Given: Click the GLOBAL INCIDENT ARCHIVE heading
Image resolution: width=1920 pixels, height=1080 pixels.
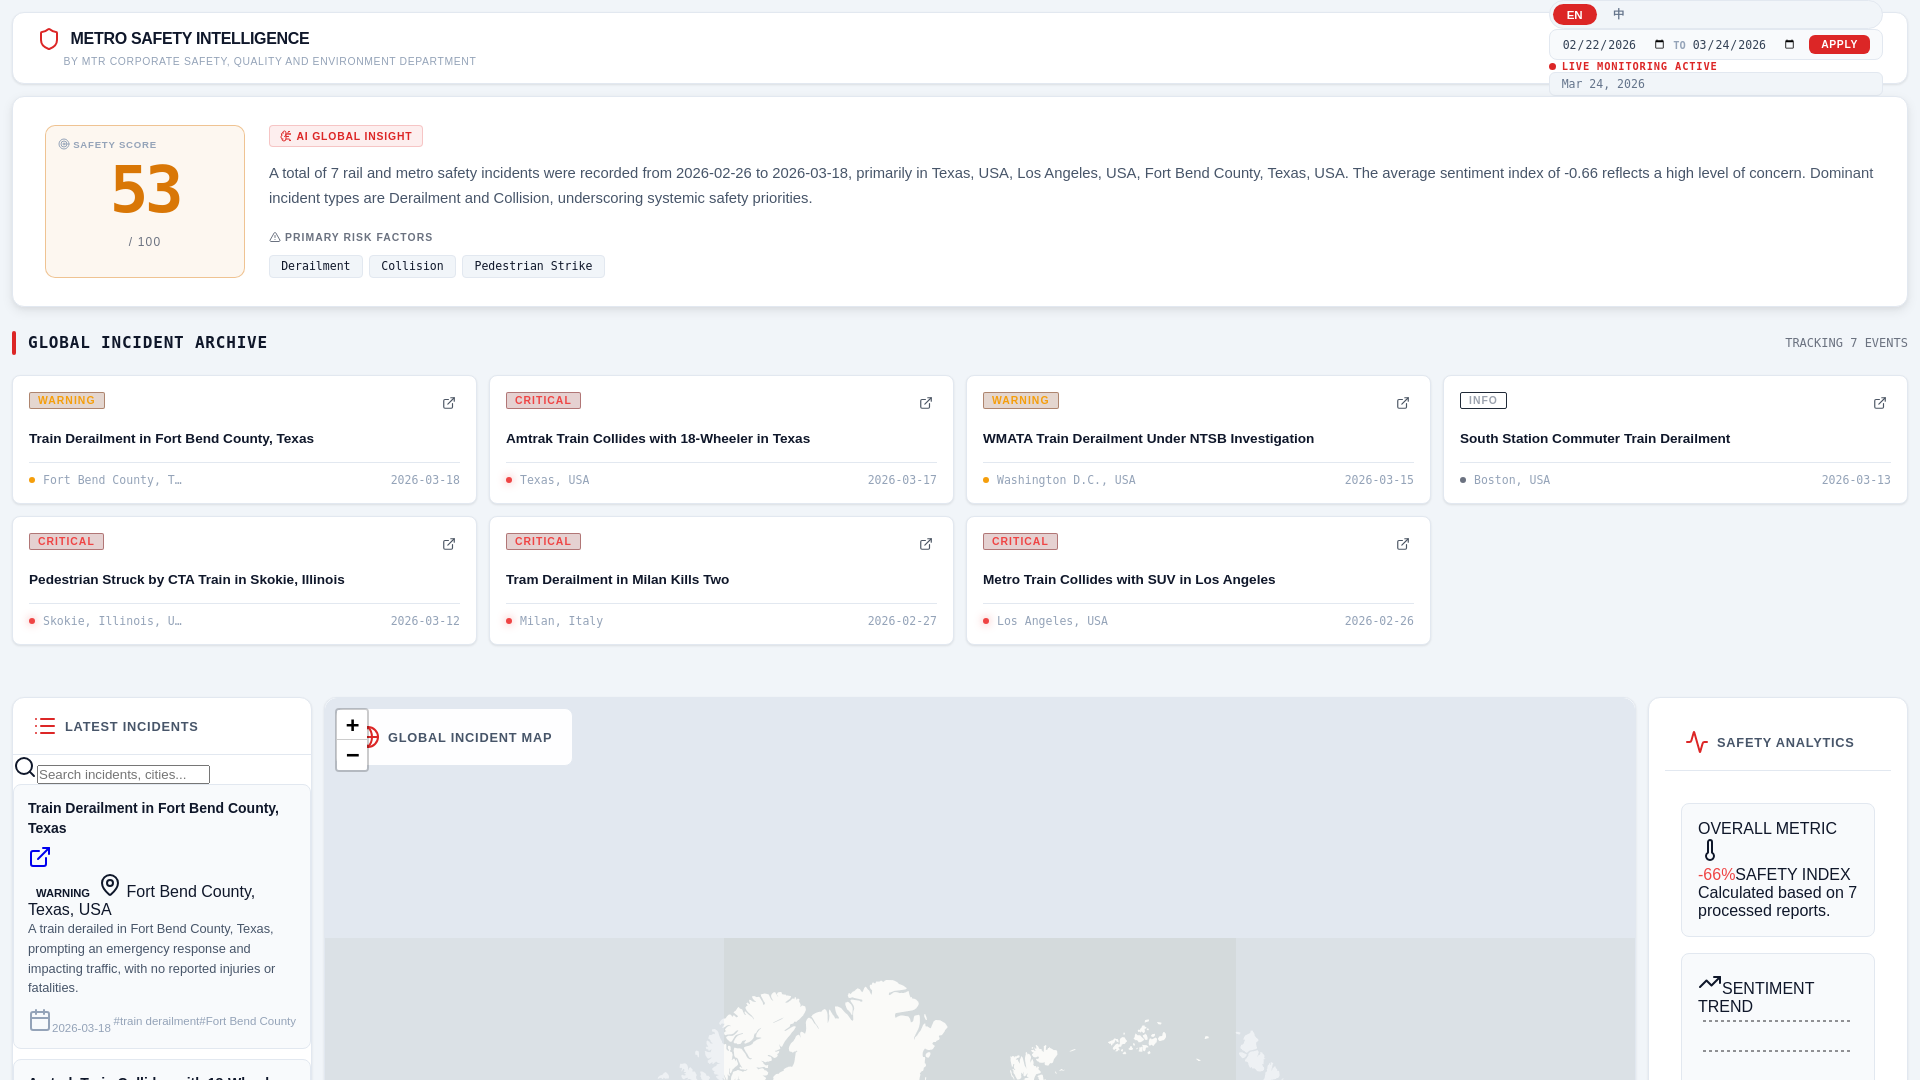Looking at the screenshot, I should 148,342.
